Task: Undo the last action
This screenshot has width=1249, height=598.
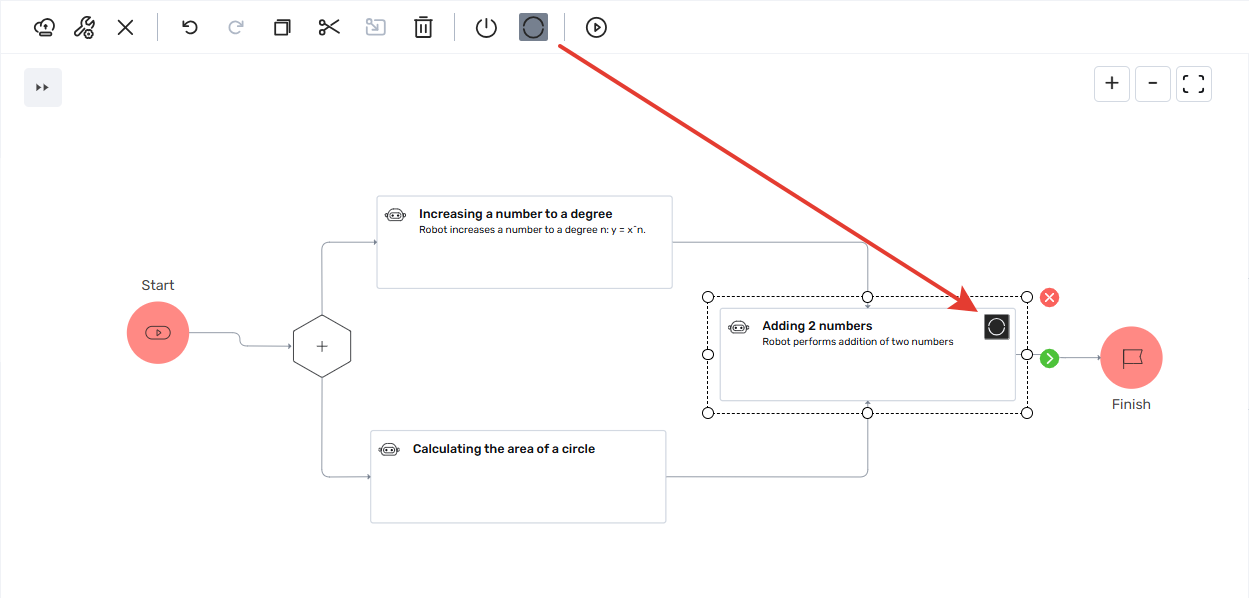Action: 190,27
